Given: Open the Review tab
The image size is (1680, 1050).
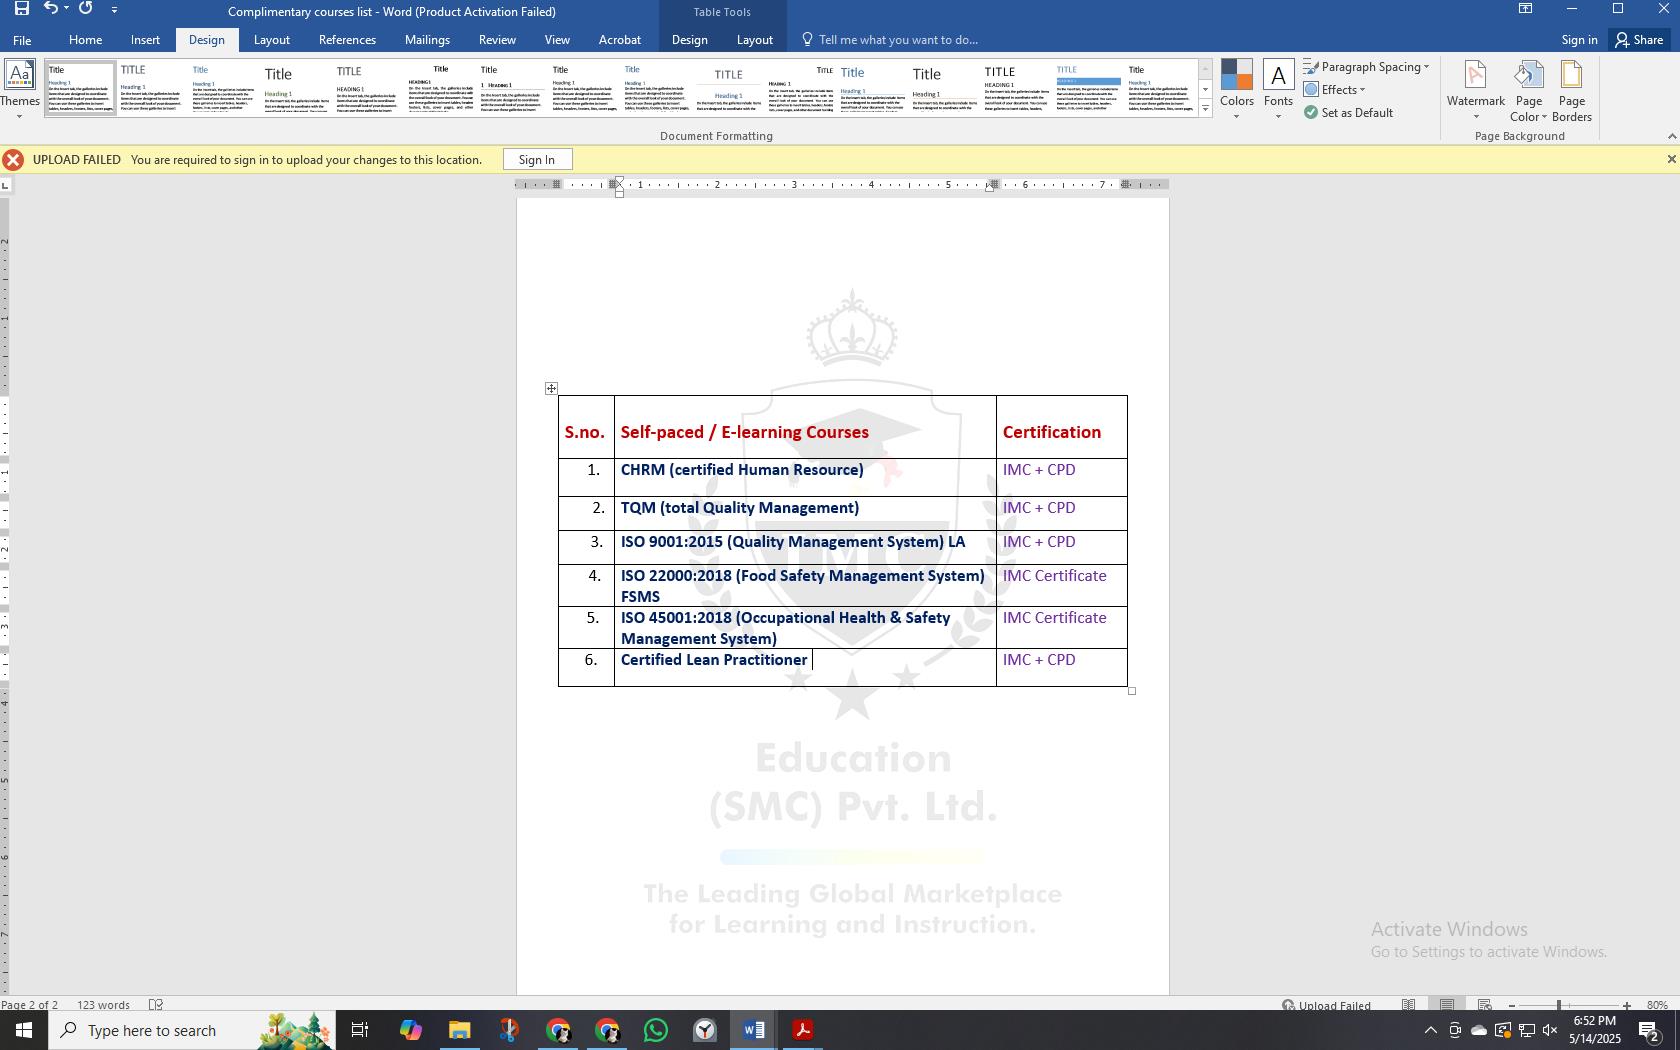Looking at the screenshot, I should (x=497, y=40).
